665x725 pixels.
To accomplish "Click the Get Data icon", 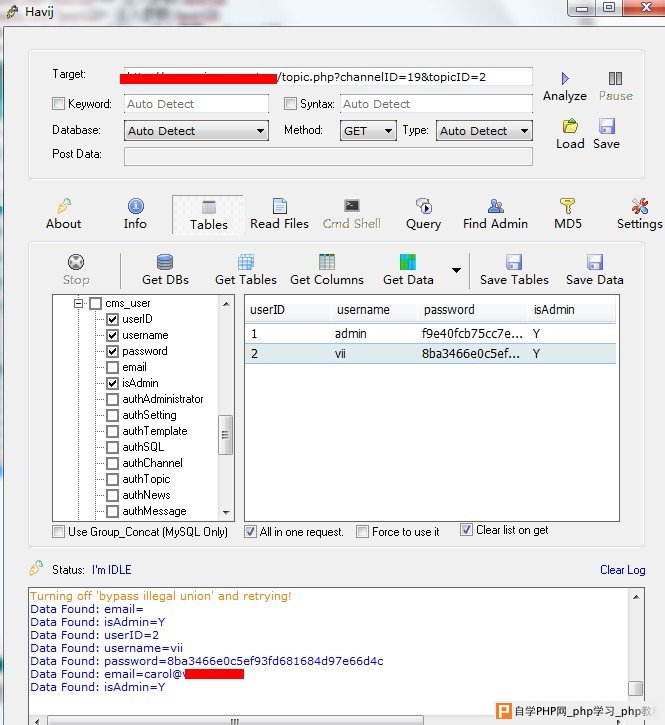I will click(408, 262).
